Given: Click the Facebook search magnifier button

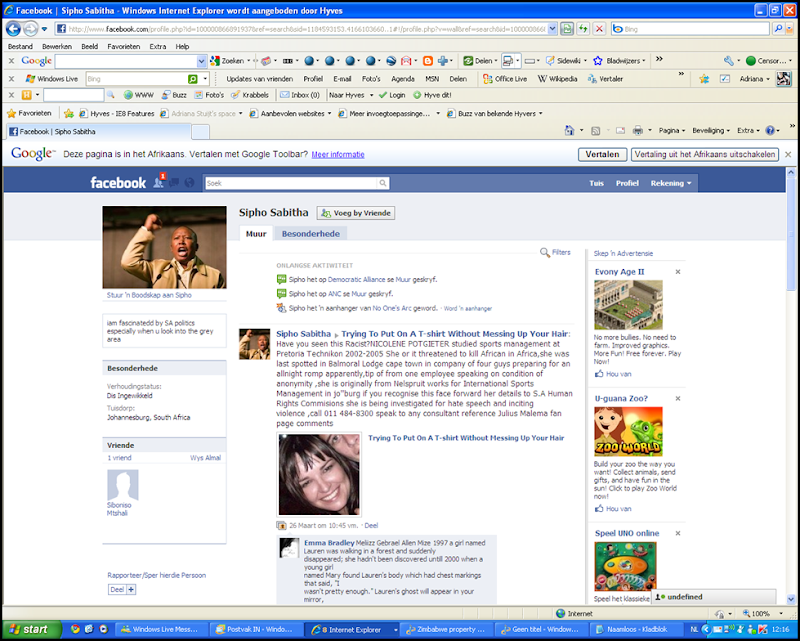Looking at the screenshot, I should (x=383, y=183).
